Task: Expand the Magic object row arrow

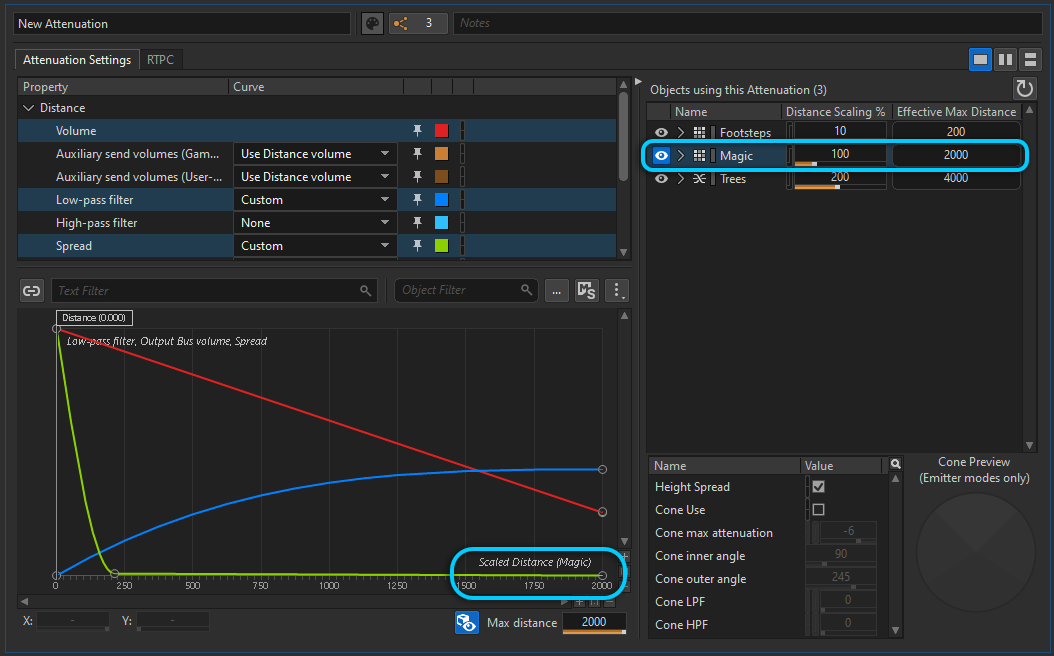Action: coord(679,155)
